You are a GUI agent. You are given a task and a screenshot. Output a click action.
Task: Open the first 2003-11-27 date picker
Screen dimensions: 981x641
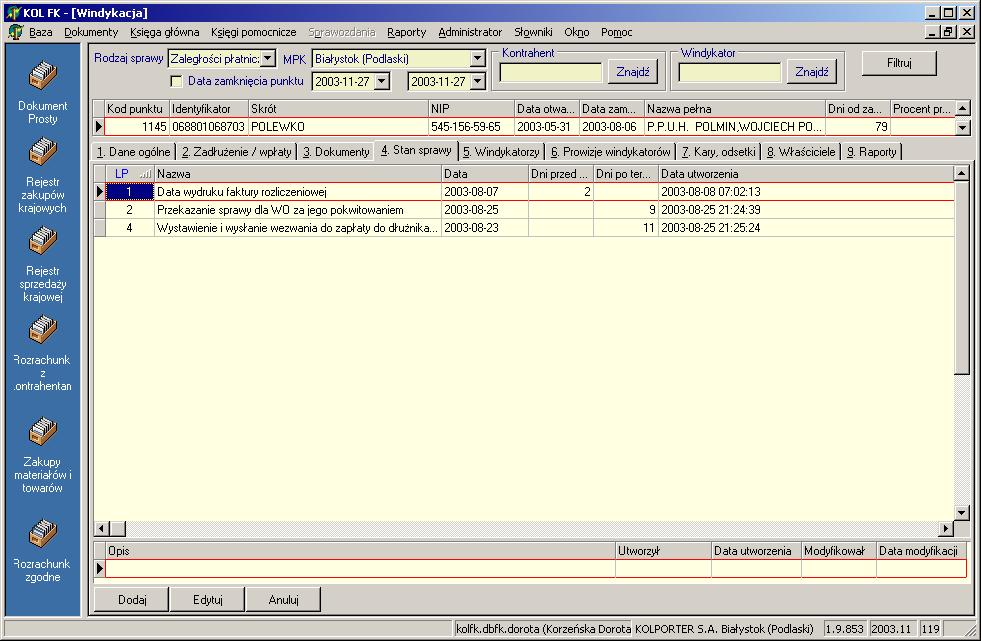pyautogui.click(x=382, y=81)
